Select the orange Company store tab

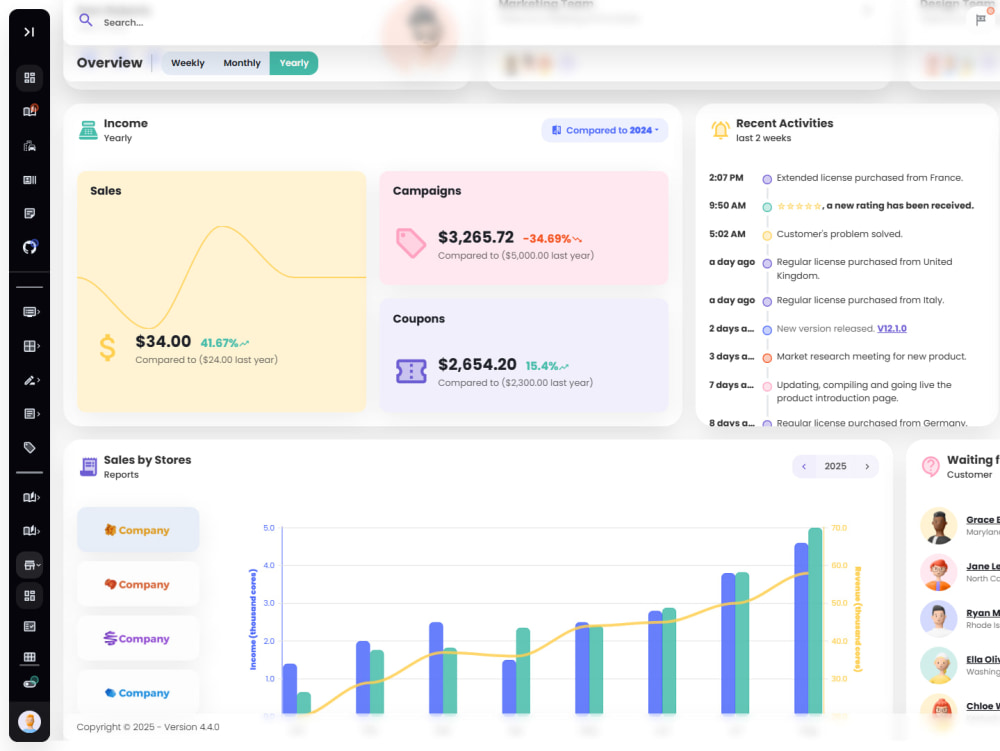(138, 530)
